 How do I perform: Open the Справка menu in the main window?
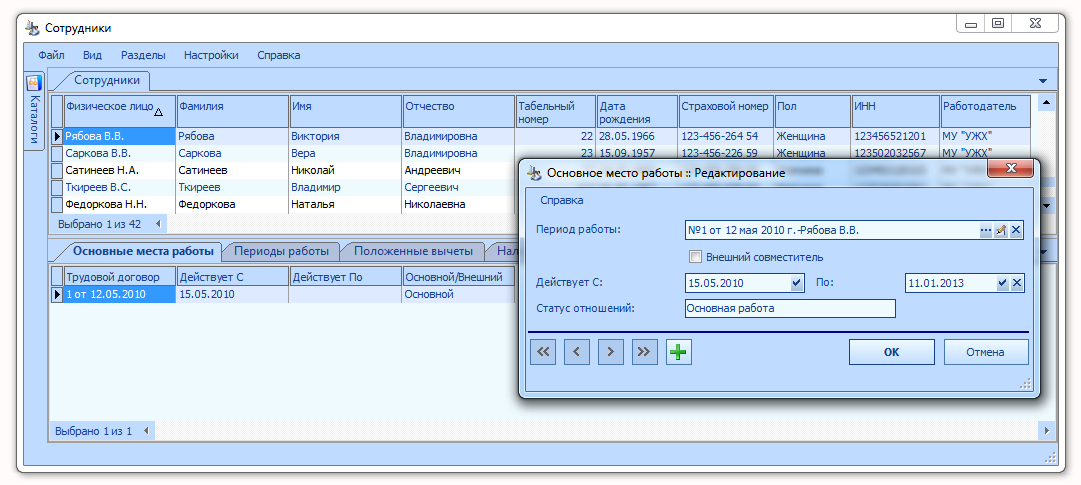coord(279,55)
